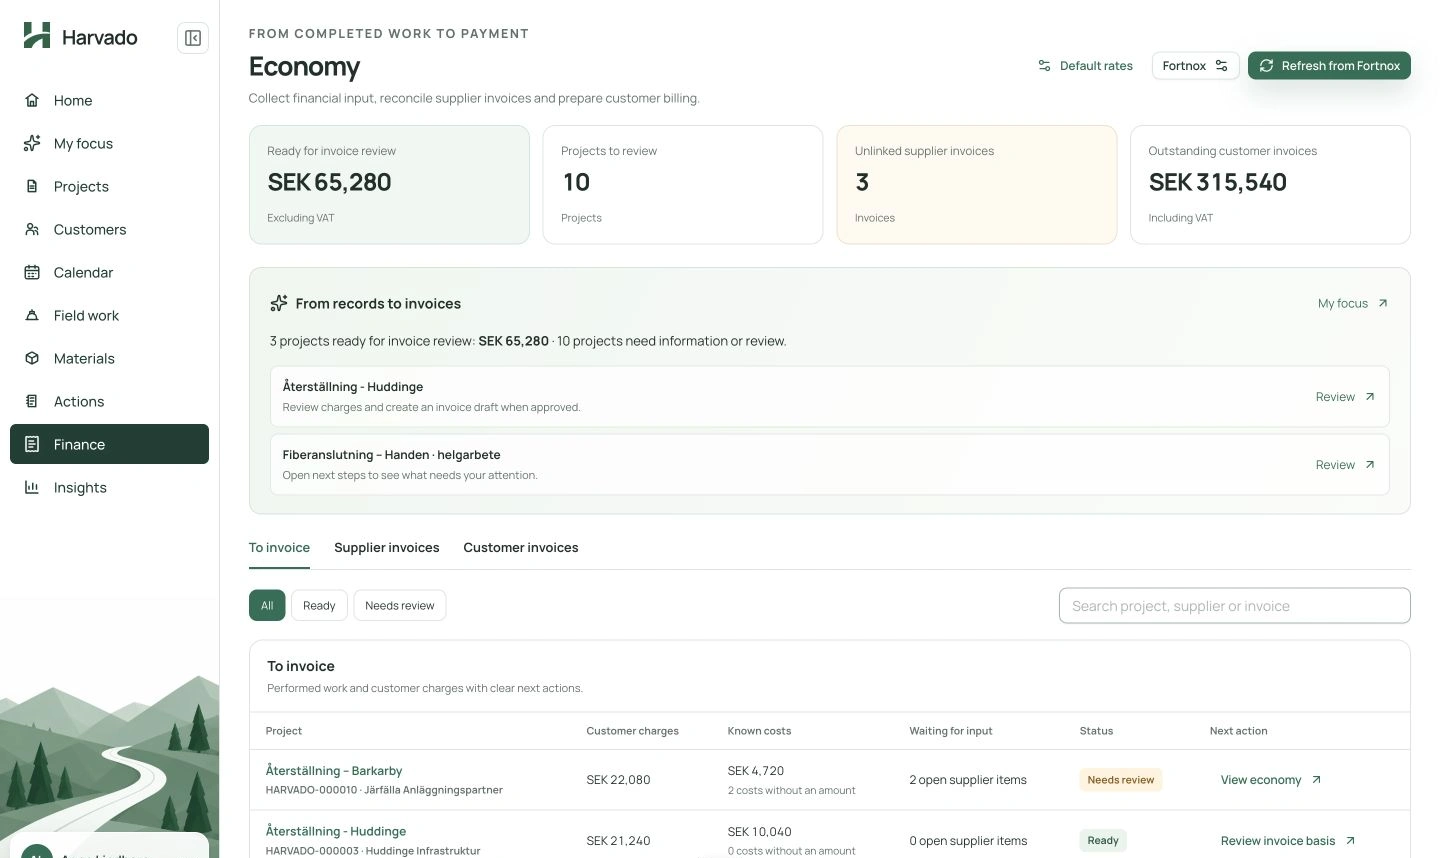The height and width of the screenshot is (858, 1440).
Task: Click Review for Återställning - Huddinge card
Action: point(1345,397)
